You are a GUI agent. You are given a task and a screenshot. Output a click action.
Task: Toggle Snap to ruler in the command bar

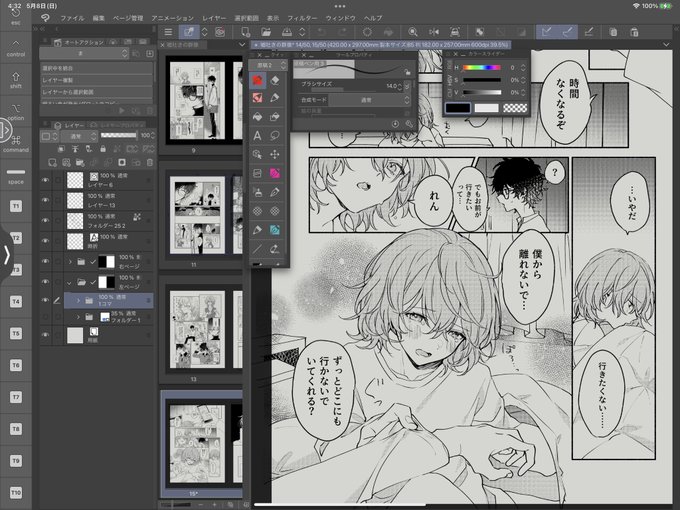(546, 32)
